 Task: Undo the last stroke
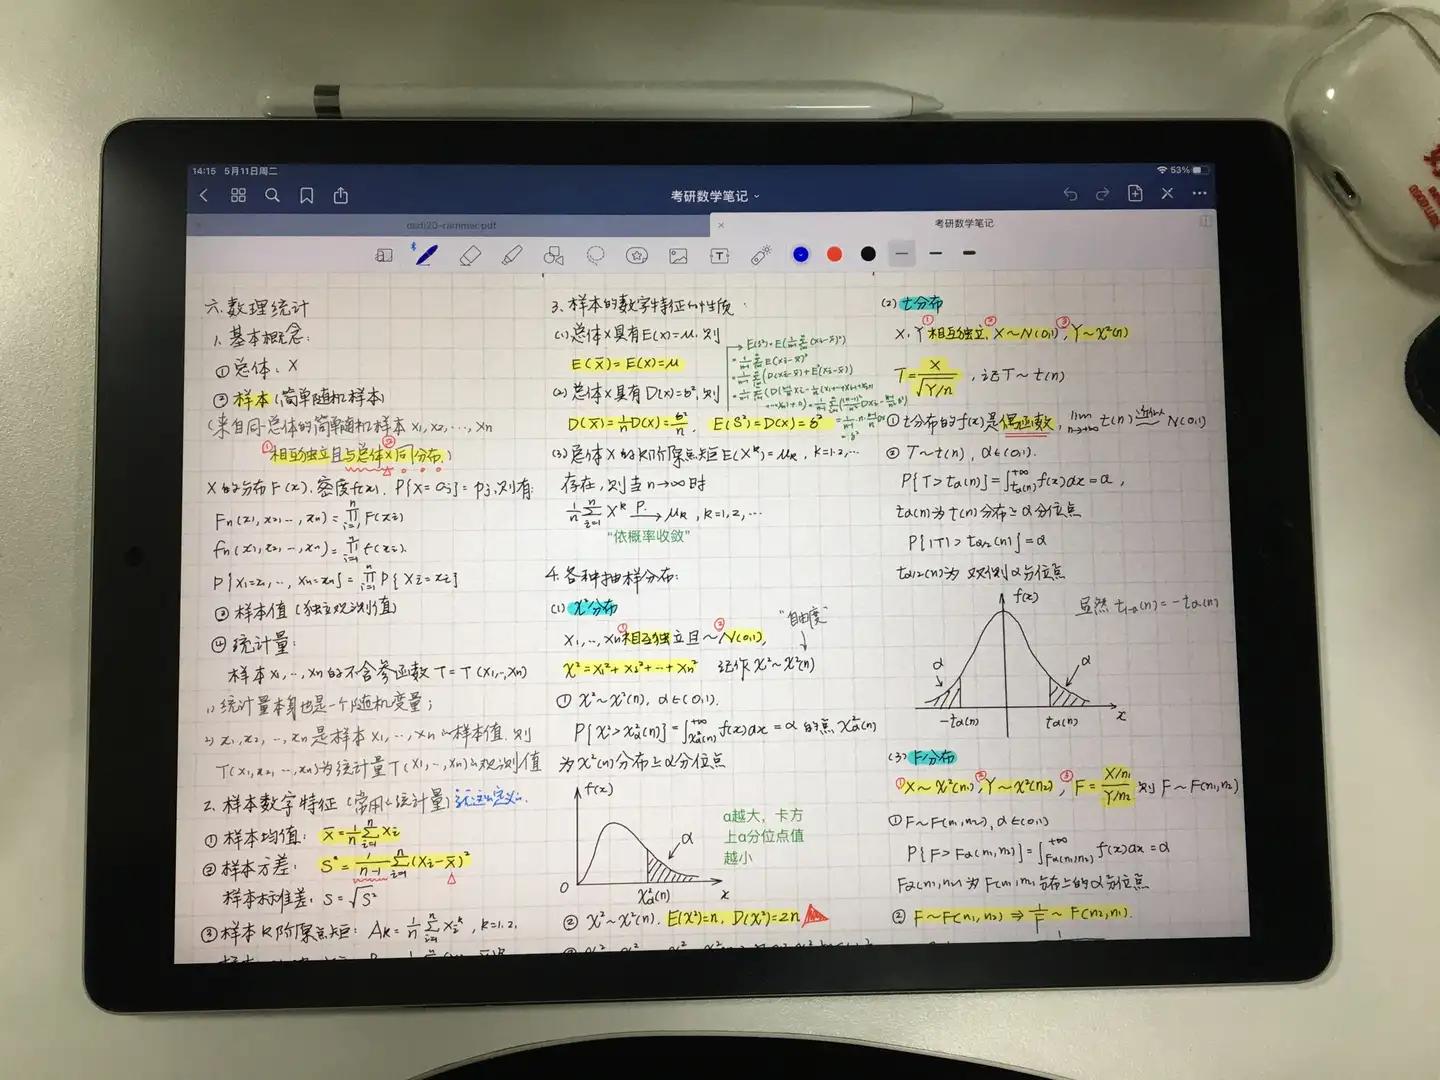1070,194
